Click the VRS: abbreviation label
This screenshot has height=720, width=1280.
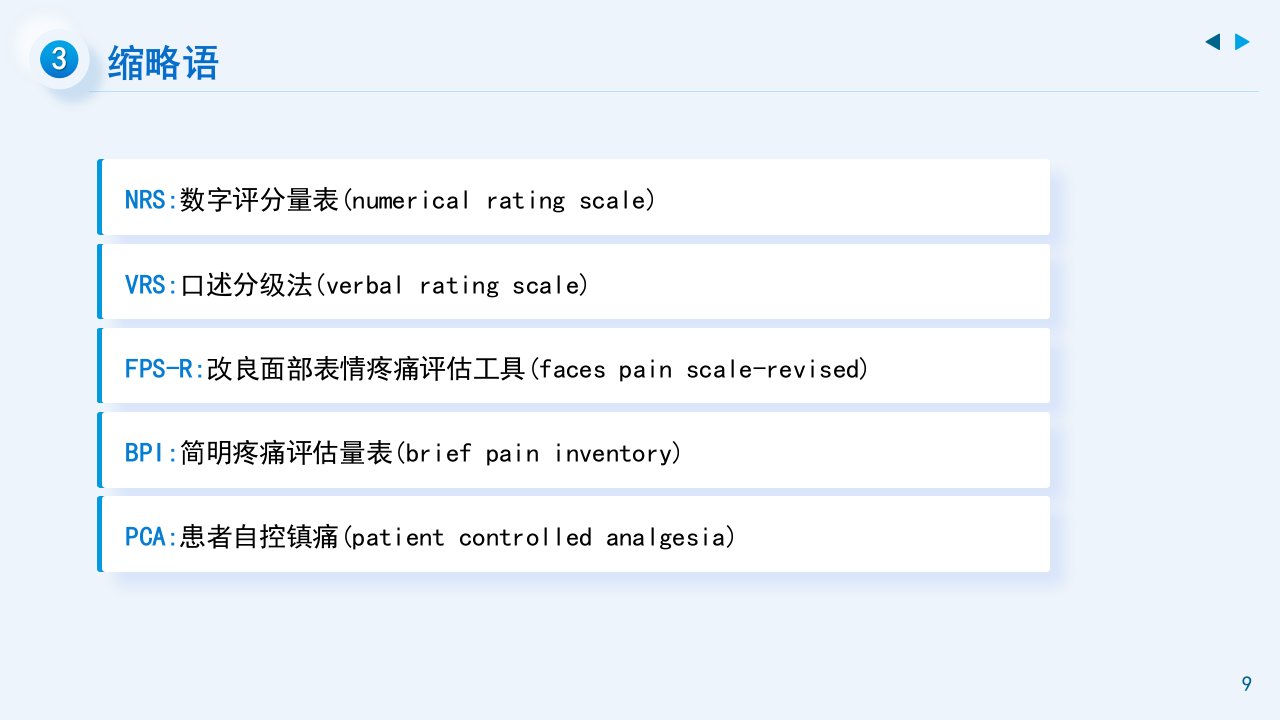tap(151, 285)
